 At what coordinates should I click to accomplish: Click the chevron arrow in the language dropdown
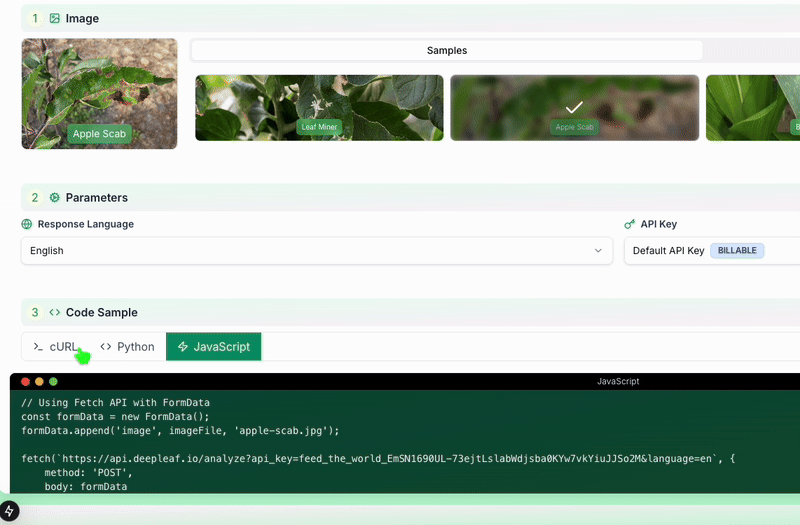tap(598, 251)
